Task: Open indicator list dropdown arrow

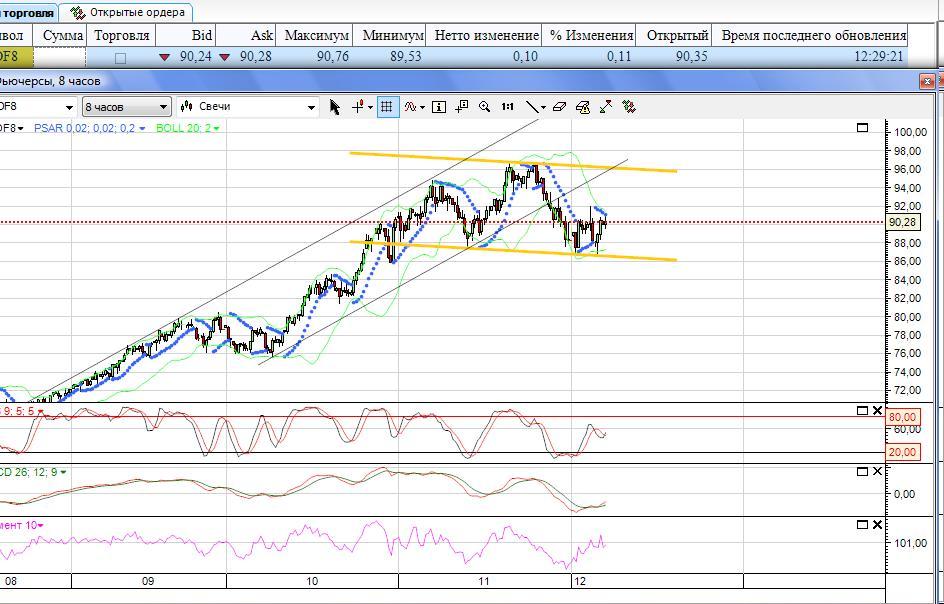Action: (423, 108)
